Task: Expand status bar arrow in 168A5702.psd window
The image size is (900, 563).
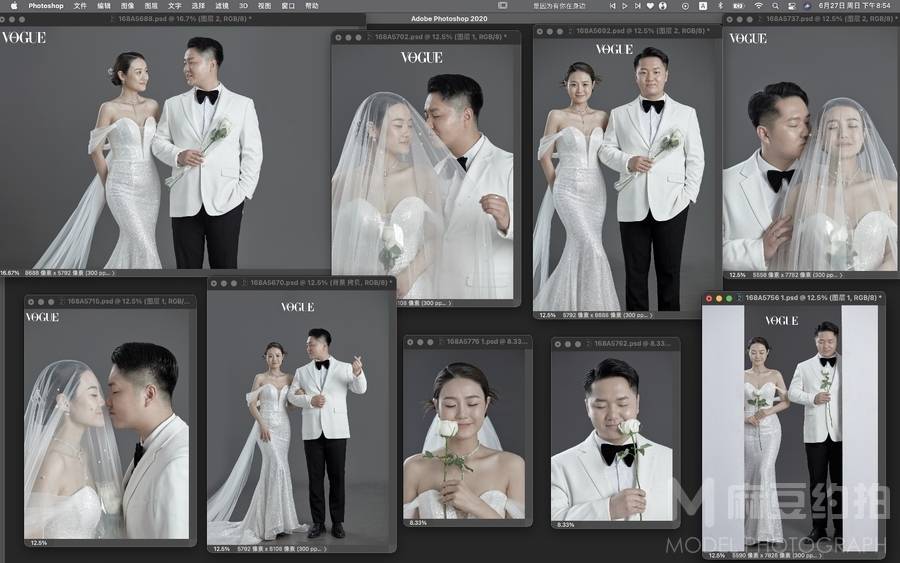Action: 449,303
